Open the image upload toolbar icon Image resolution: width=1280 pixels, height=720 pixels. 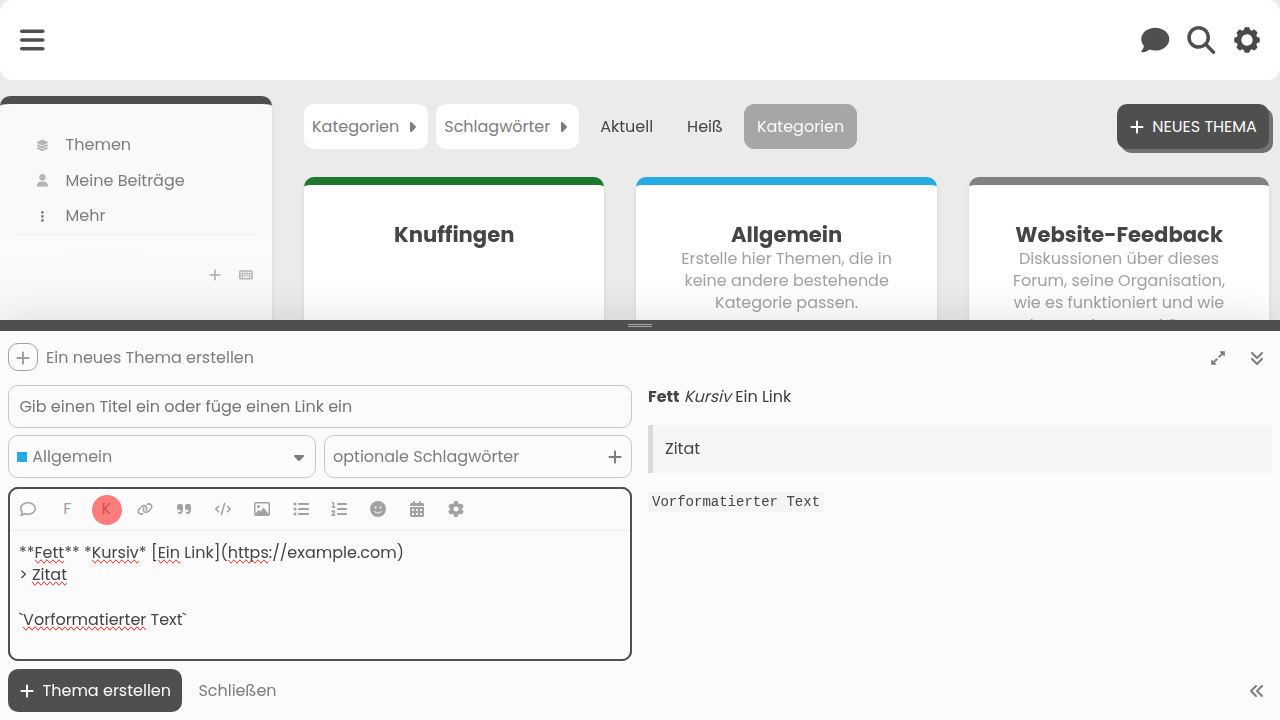click(x=262, y=509)
